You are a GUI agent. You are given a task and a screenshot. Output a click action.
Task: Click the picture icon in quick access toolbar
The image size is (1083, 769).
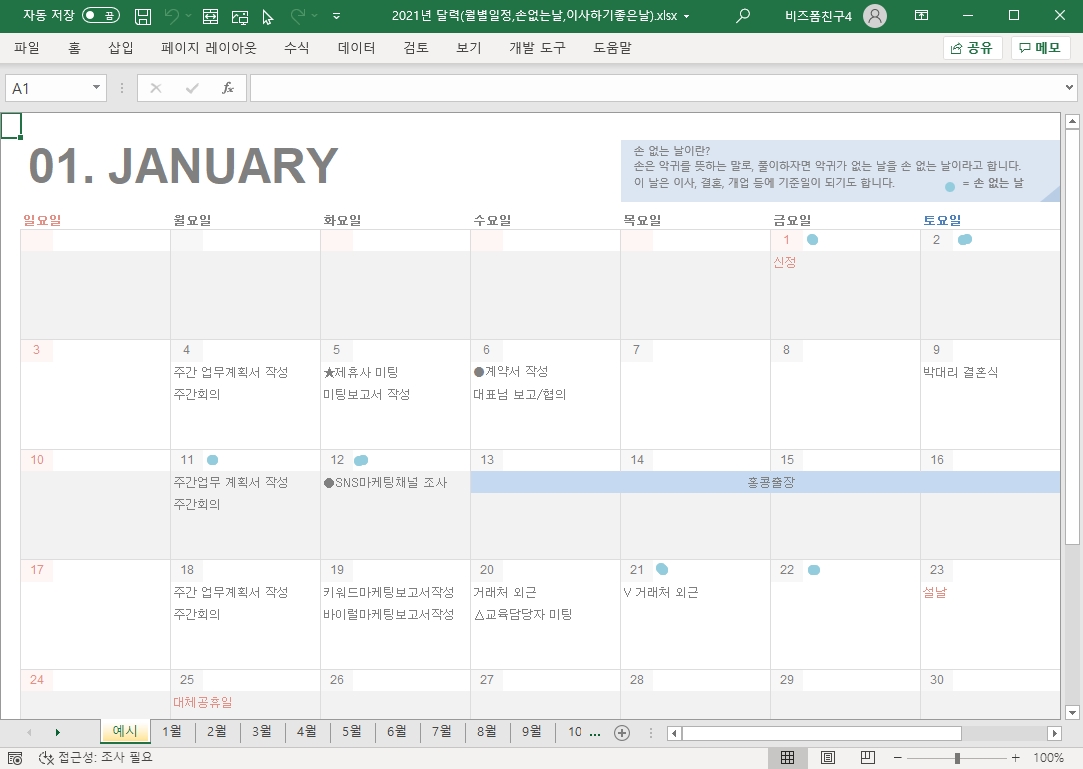coord(240,16)
